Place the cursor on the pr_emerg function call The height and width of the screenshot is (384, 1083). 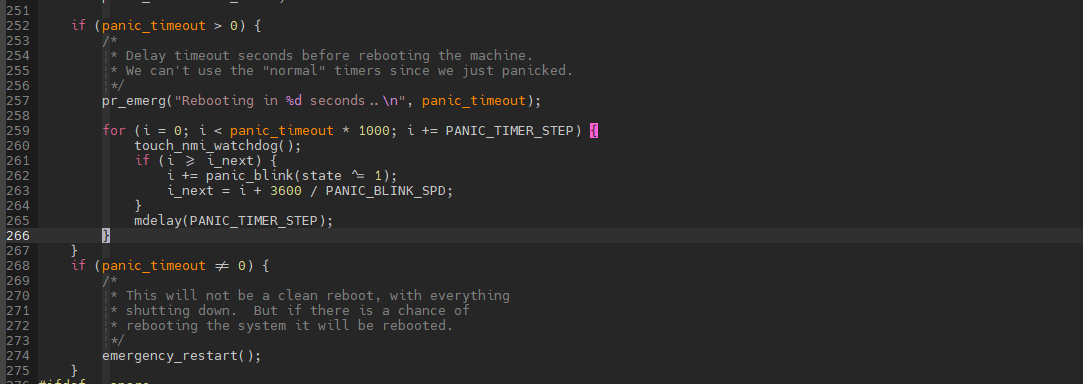click(x=135, y=101)
